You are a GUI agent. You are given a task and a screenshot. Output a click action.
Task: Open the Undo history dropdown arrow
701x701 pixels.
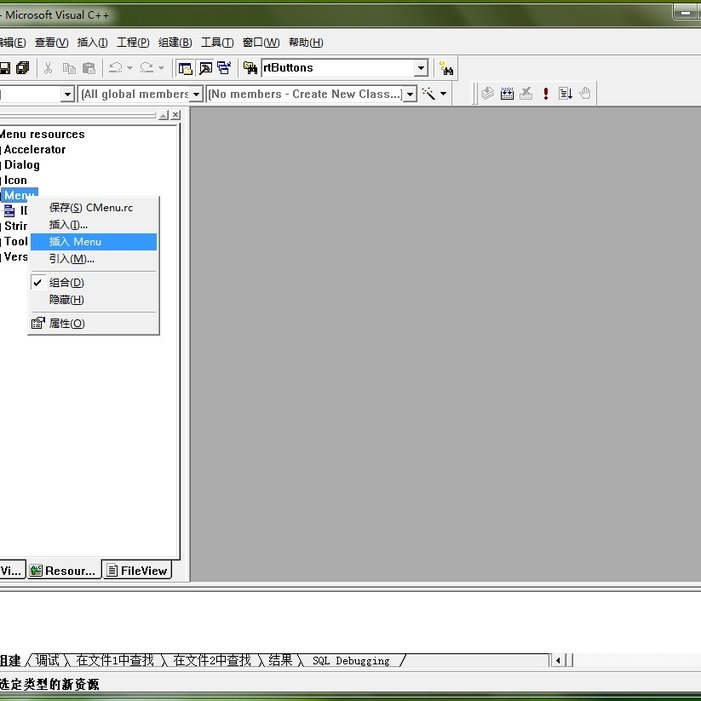point(130,68)
